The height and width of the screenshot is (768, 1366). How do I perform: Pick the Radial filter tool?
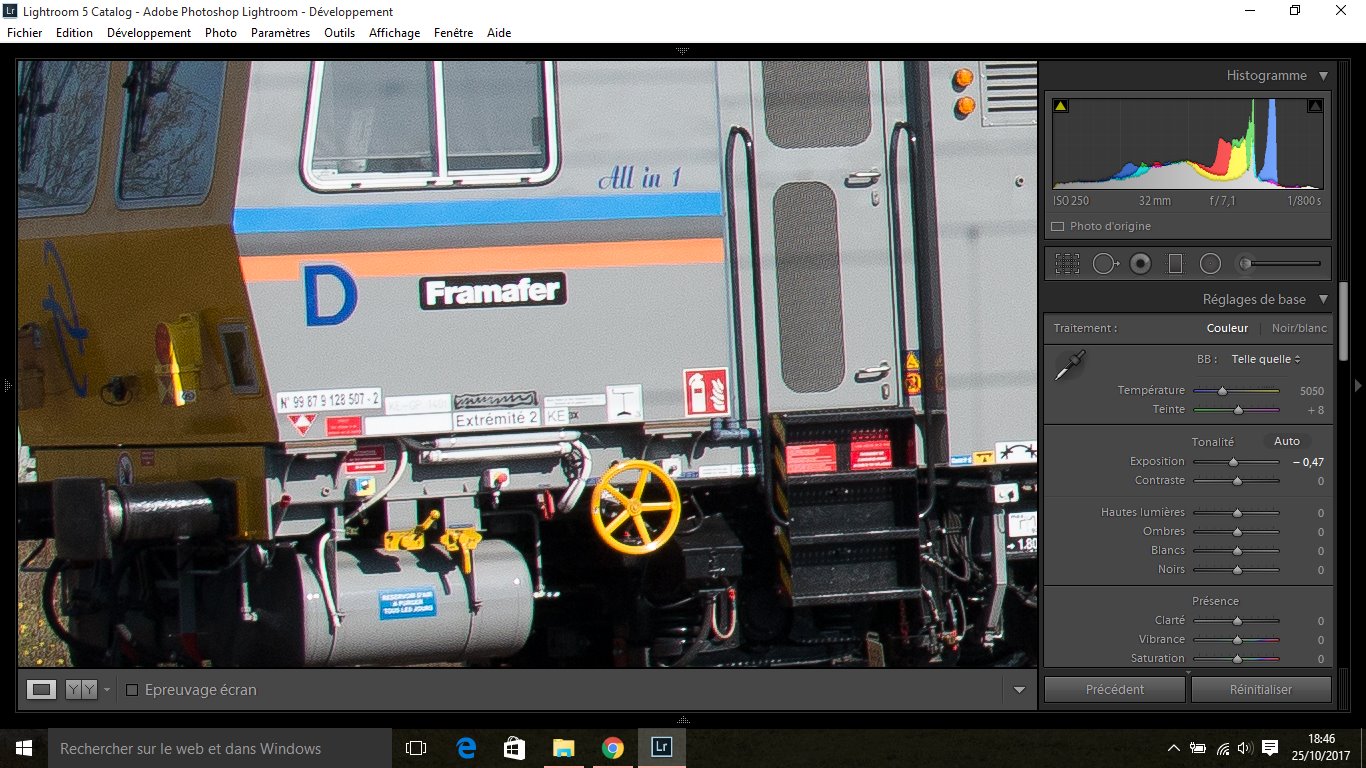pyautogui.click(x=1210, y=264)
